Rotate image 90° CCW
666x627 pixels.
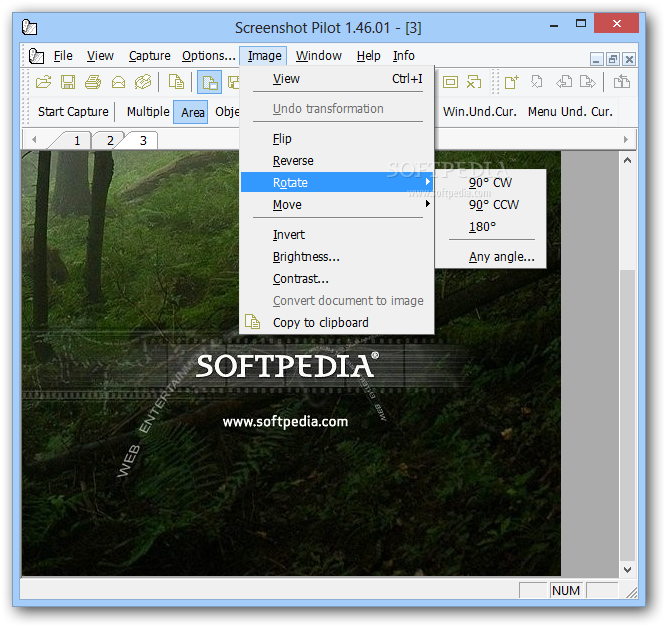pos(491,205)
